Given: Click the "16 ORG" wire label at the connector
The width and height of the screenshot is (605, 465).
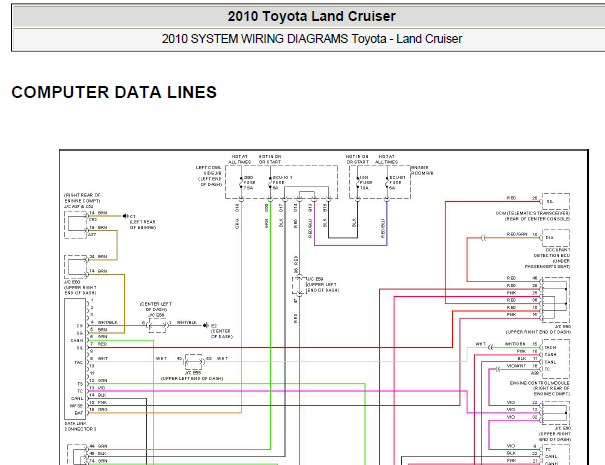Looking at the screenshot, I should [98, 409].
